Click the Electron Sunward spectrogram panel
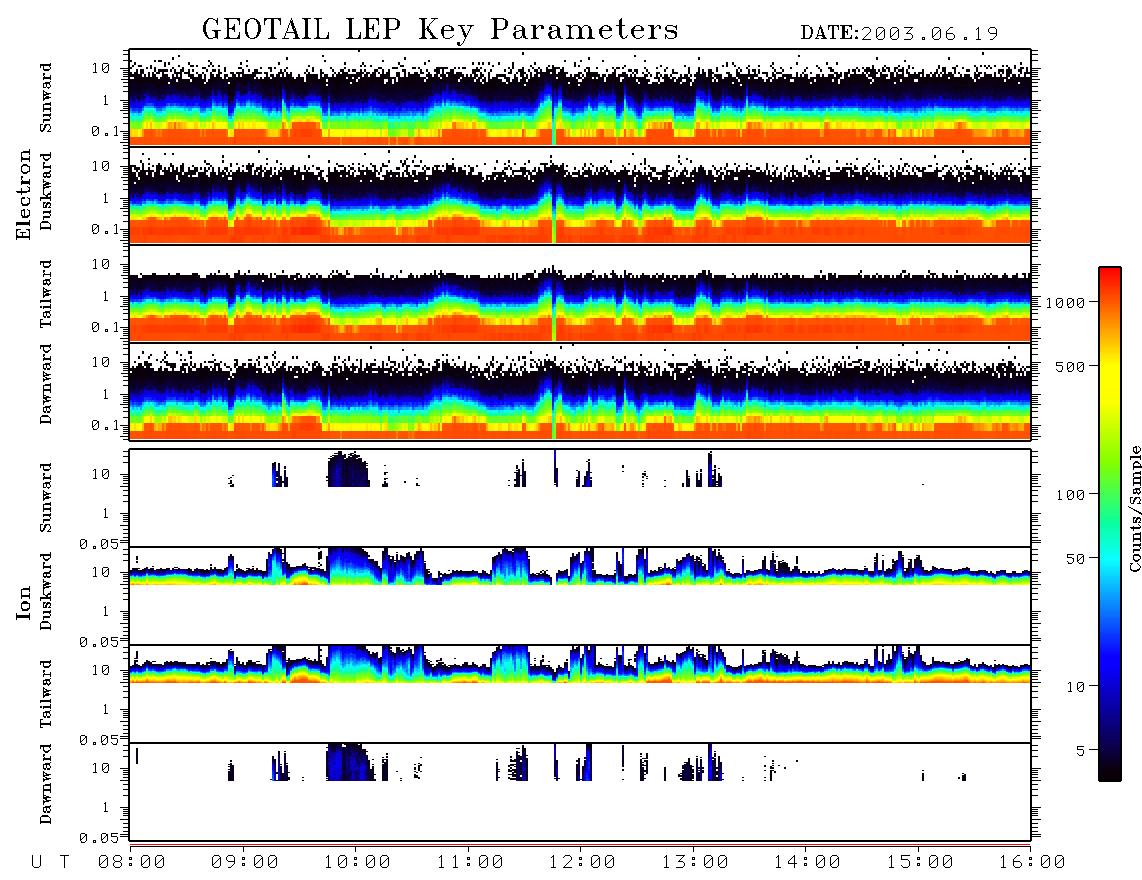This screenshot has height=880, width=1142. [580, 97]
